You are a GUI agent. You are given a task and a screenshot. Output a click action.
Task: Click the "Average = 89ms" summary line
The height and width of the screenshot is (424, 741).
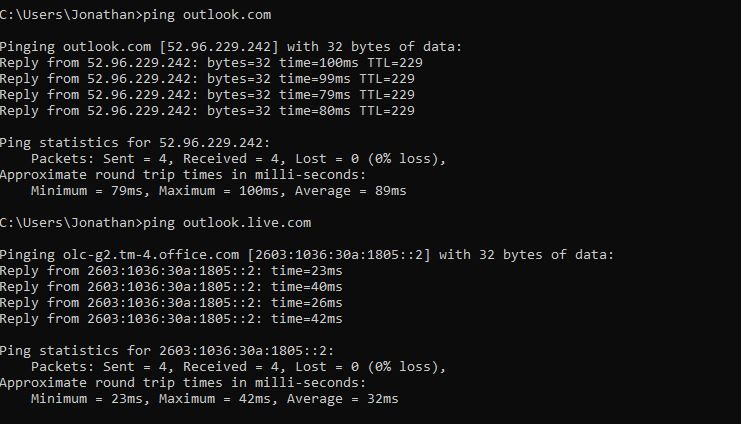tap(218, 191)
